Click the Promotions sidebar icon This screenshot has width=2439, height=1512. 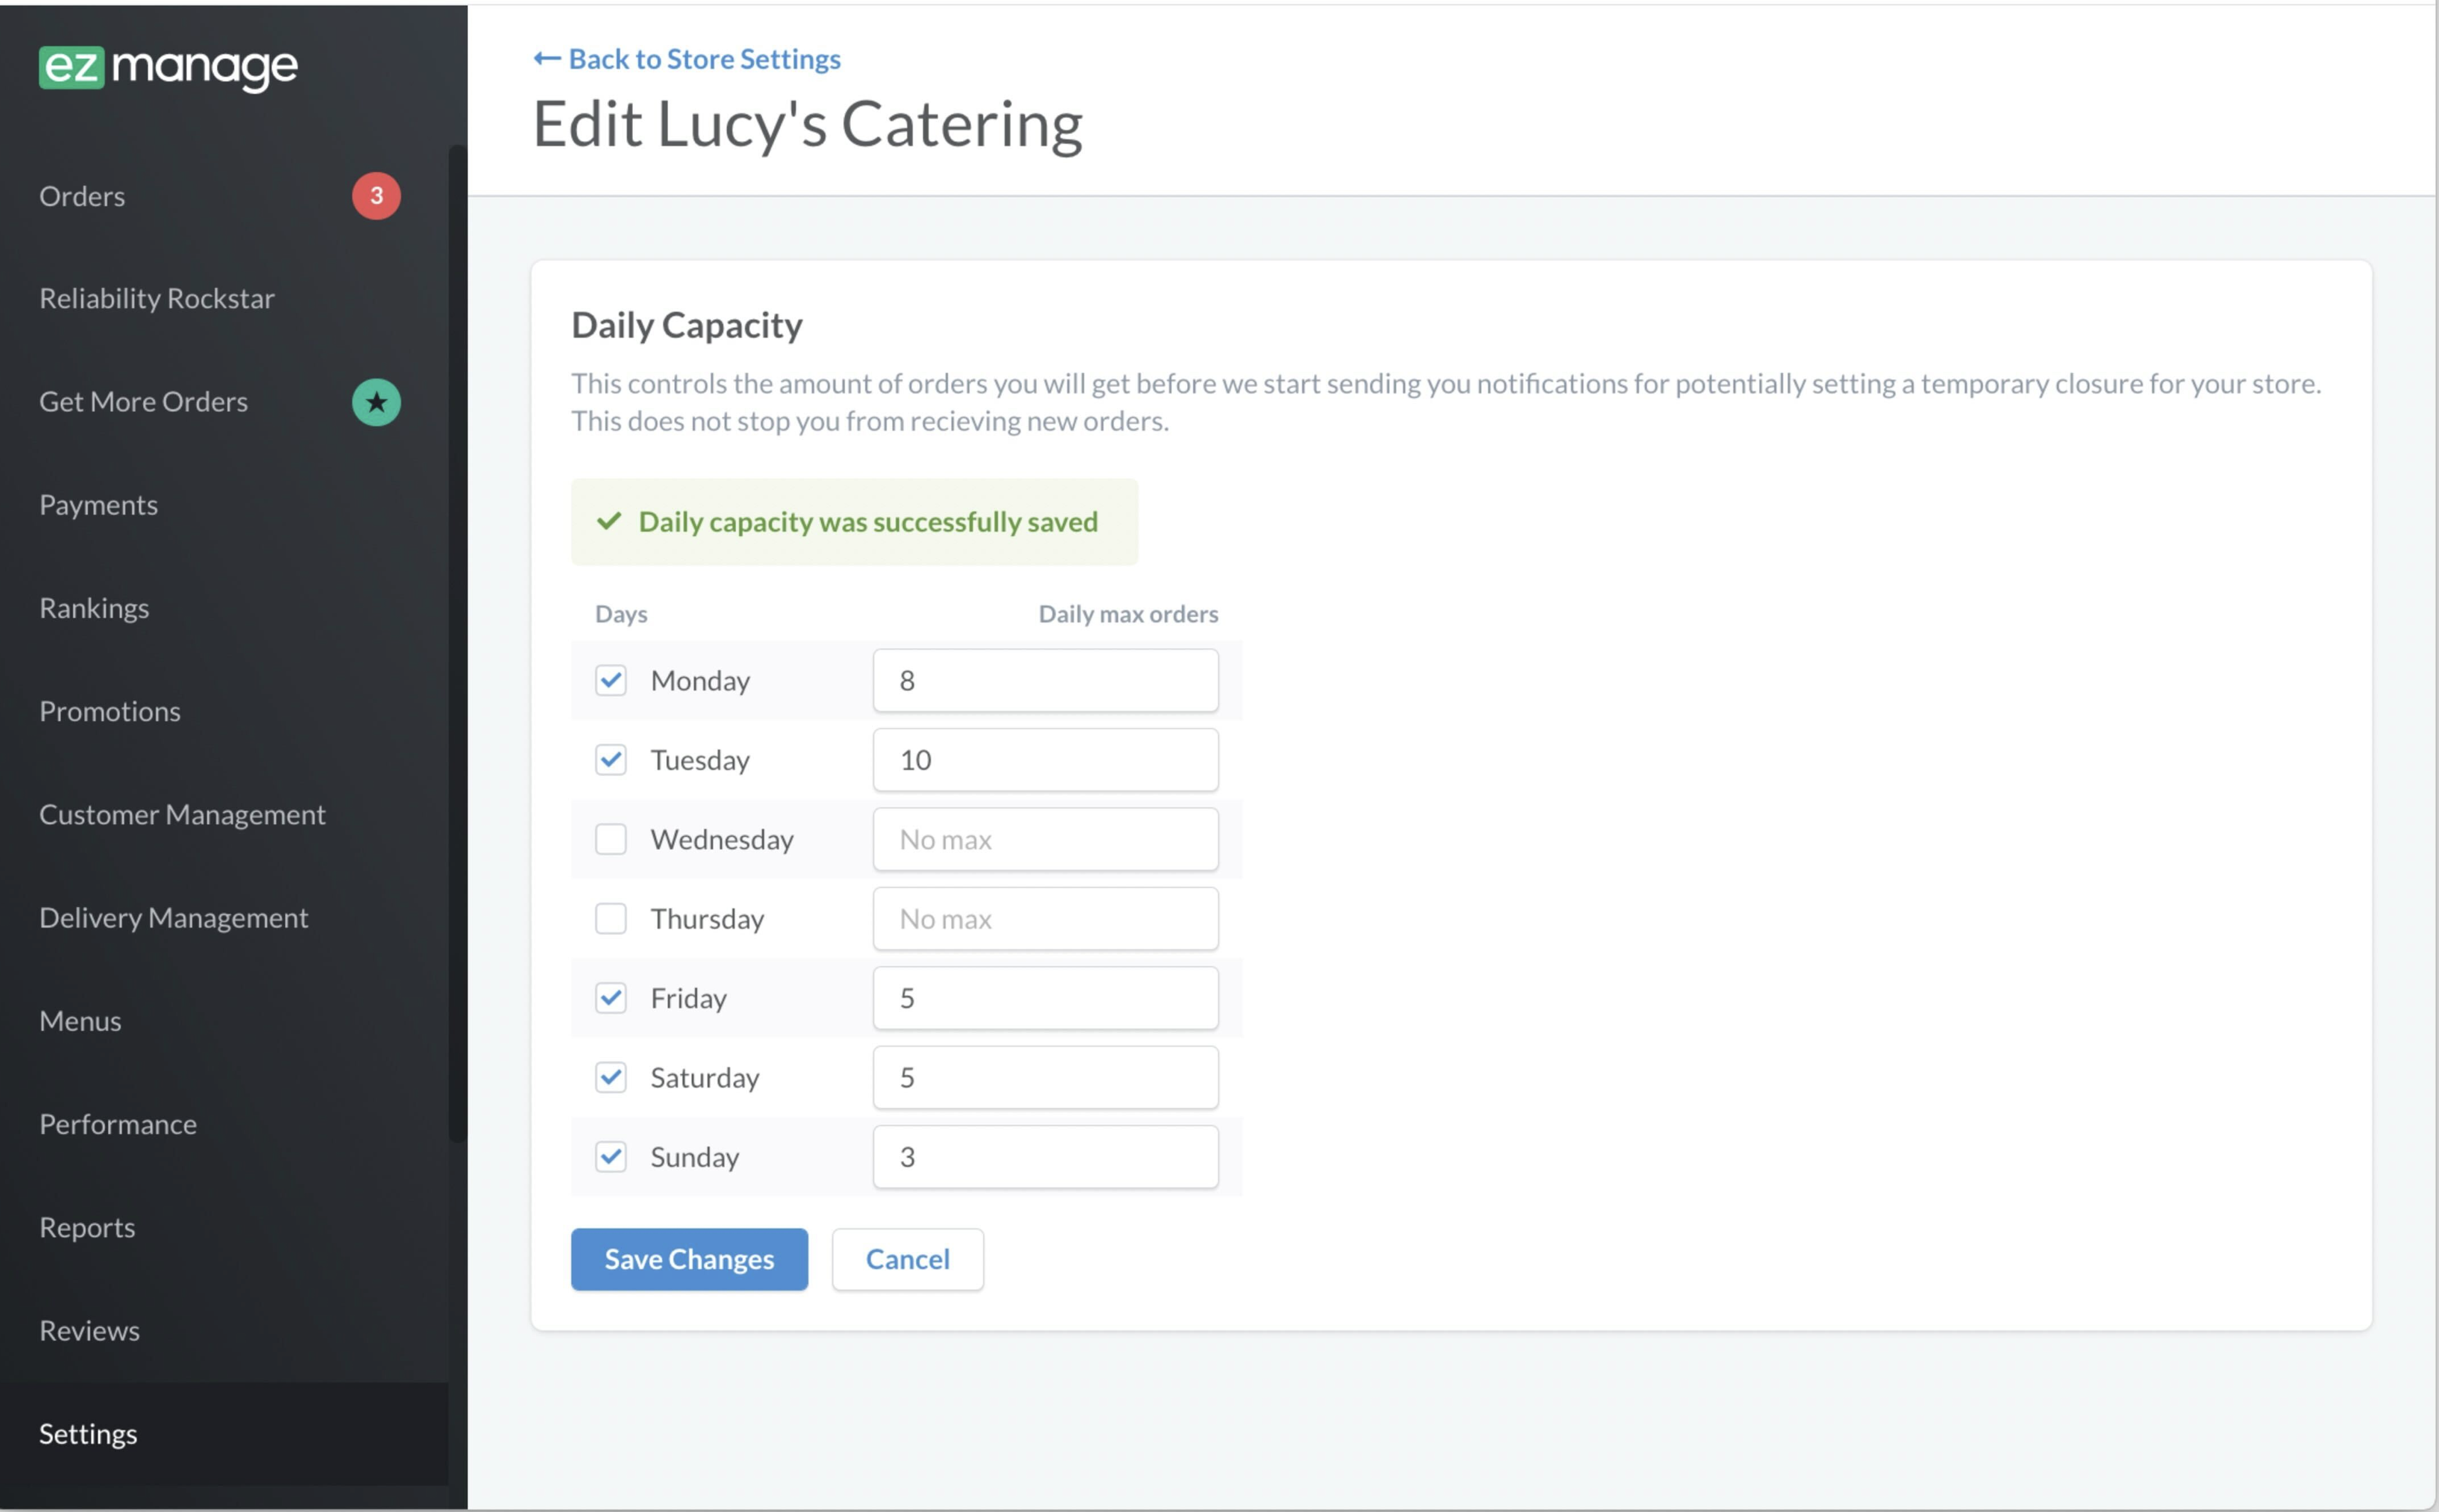(110, 710)
